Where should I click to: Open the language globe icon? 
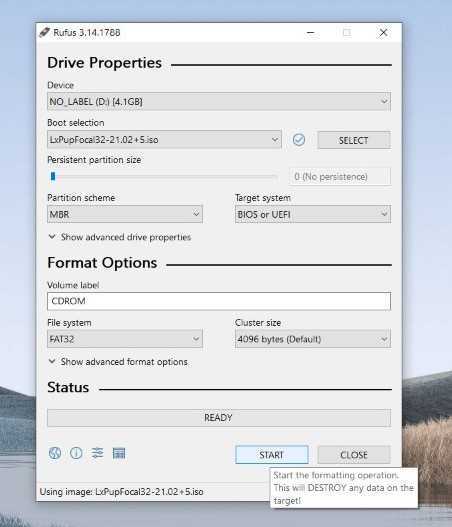coord(55,453)
